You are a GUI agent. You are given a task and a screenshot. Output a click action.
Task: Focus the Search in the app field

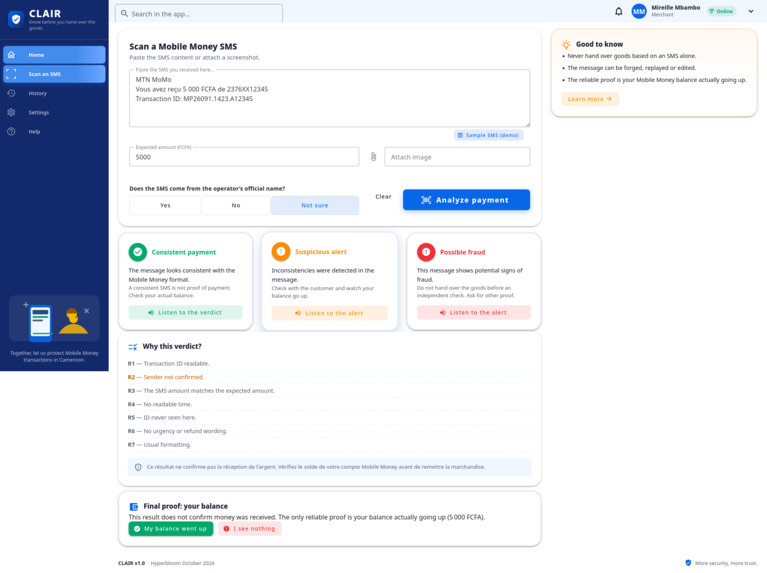click(199, 14)
